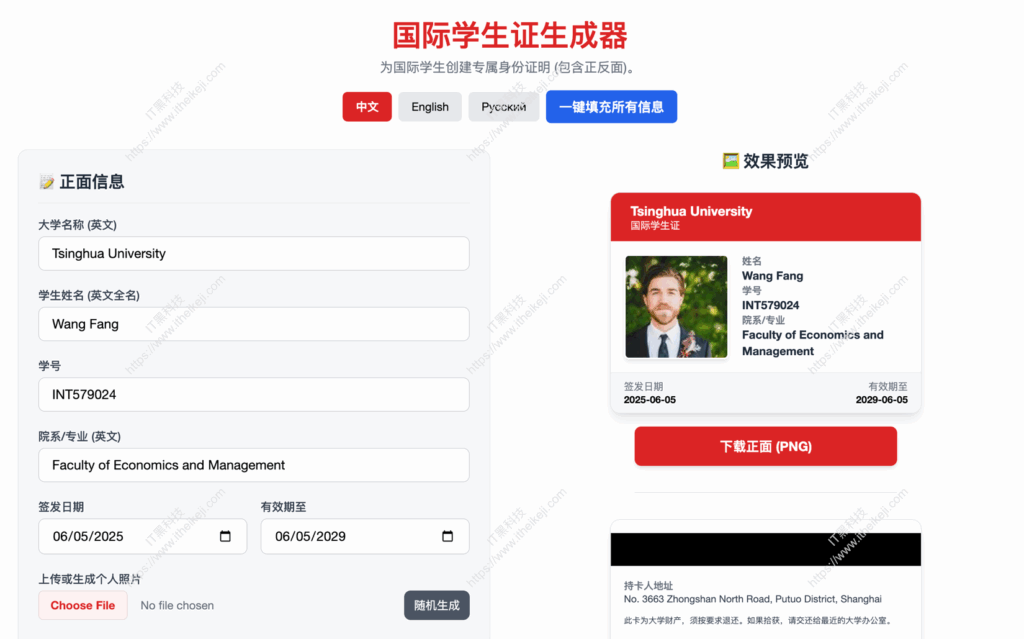Click 随机生成 to generate a random photo
The height and width of the screenshot is (639, 1024).
pyautogui.click(x=437, y=605)
